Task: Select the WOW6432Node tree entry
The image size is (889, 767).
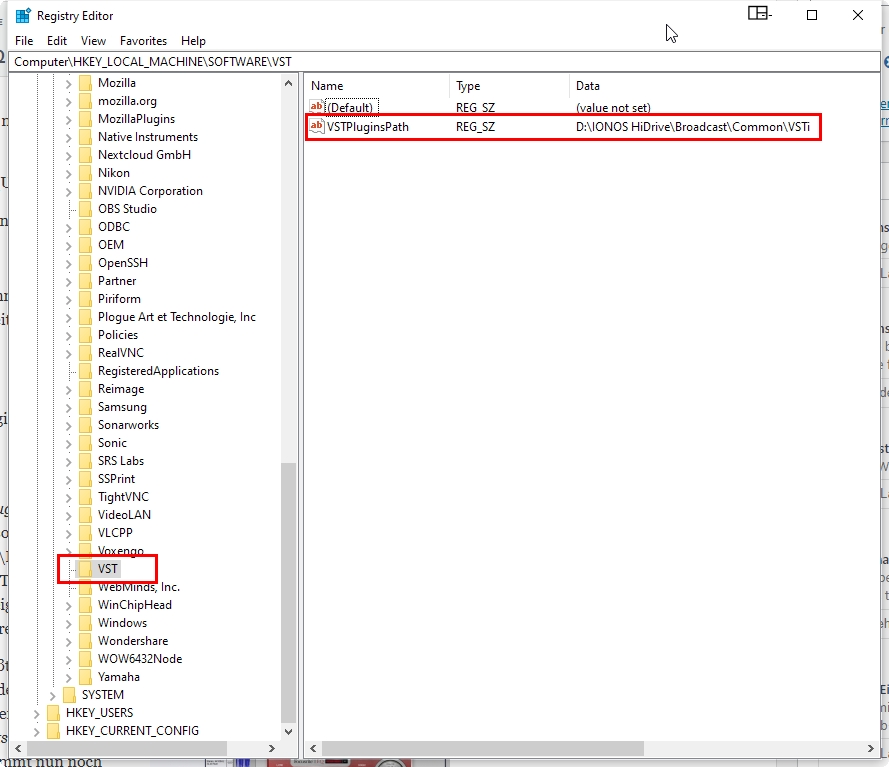Action: coord(139,659)
